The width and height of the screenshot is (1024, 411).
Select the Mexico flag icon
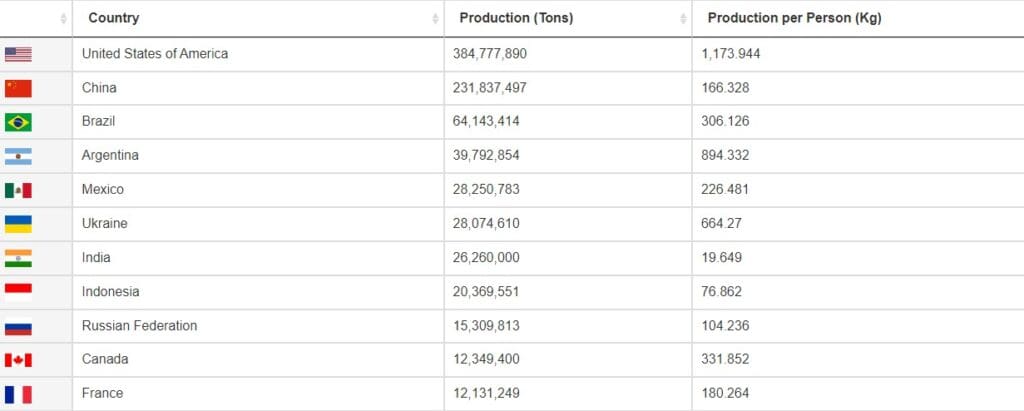coord(18,190)
